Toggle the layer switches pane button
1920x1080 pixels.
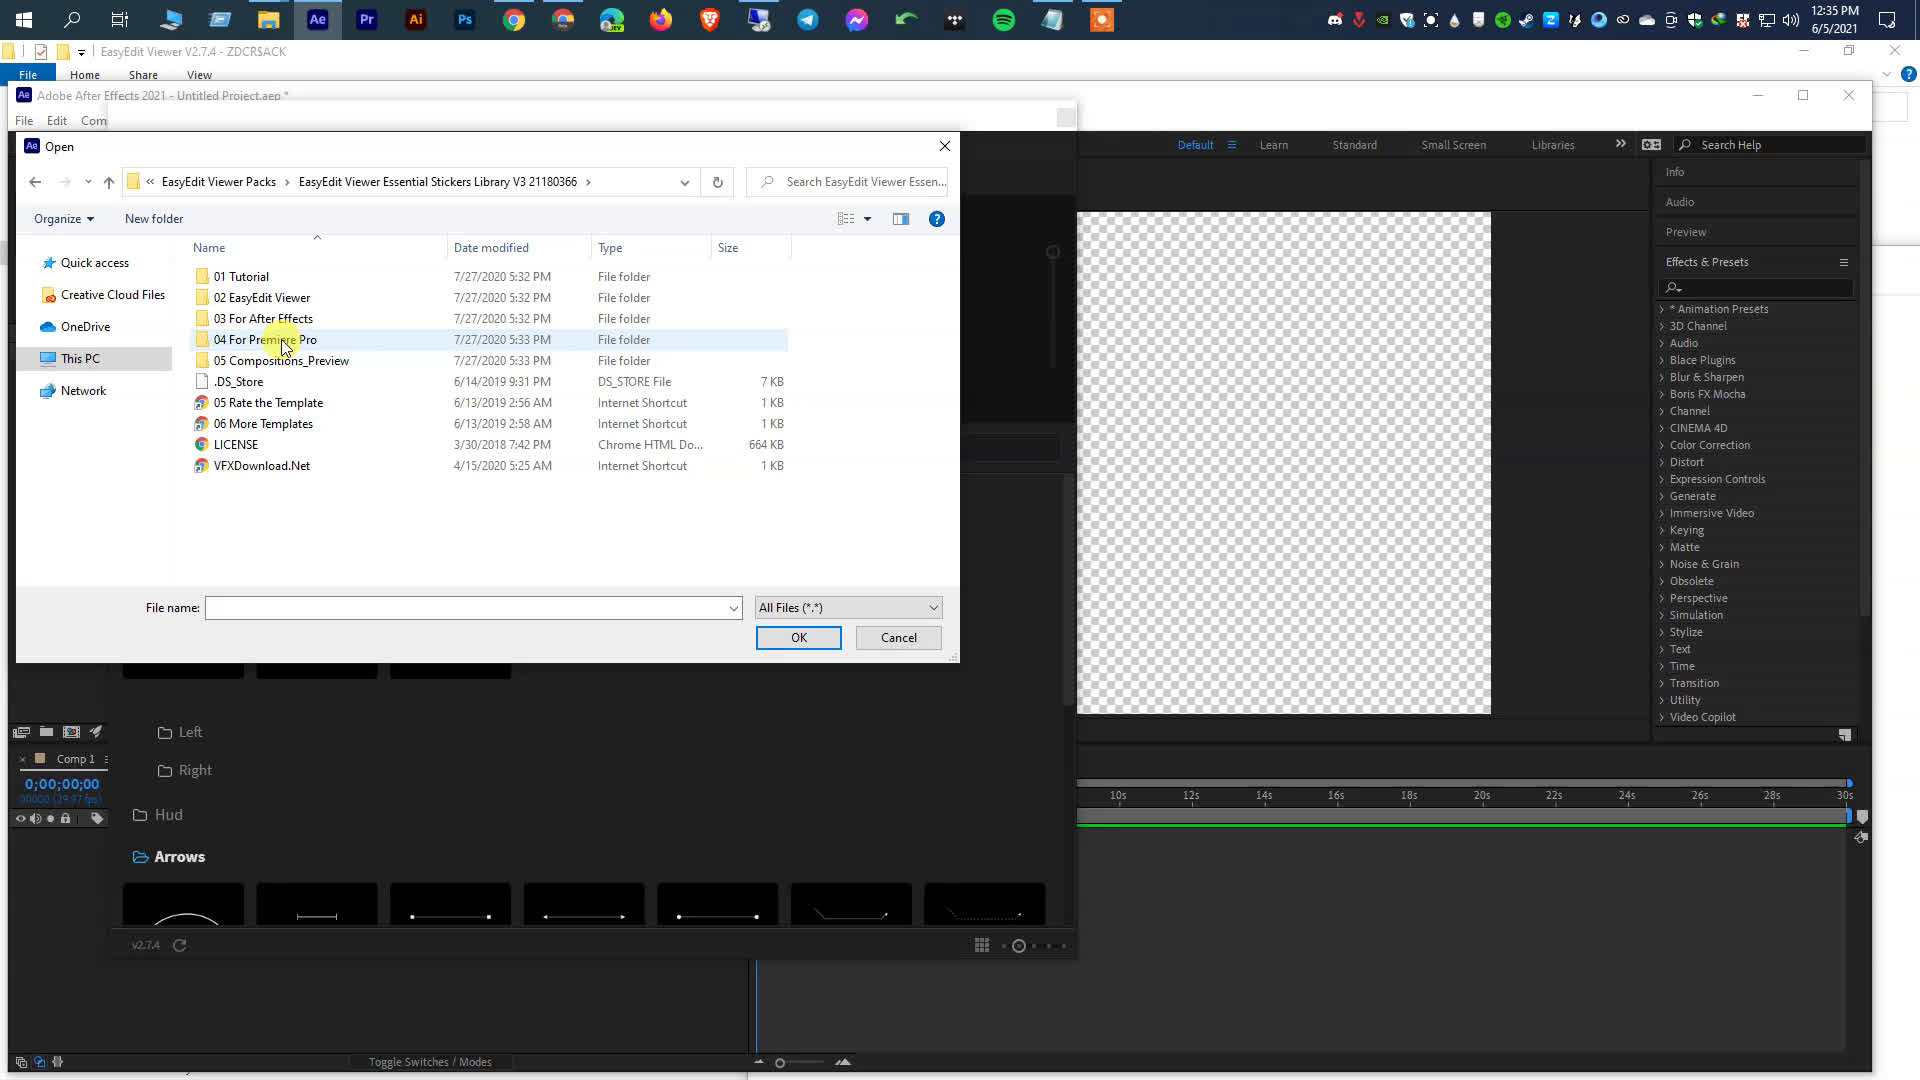click(21, 1062)
